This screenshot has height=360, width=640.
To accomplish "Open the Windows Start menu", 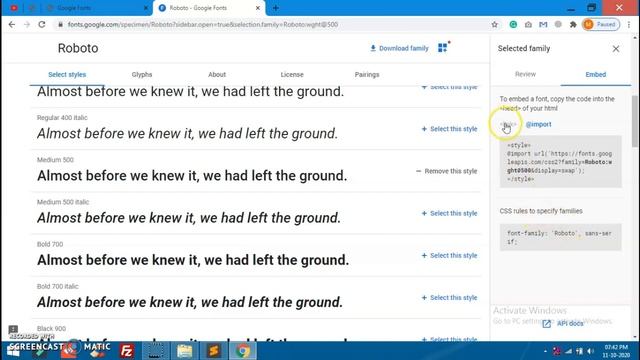I will [x=12, y=351].
